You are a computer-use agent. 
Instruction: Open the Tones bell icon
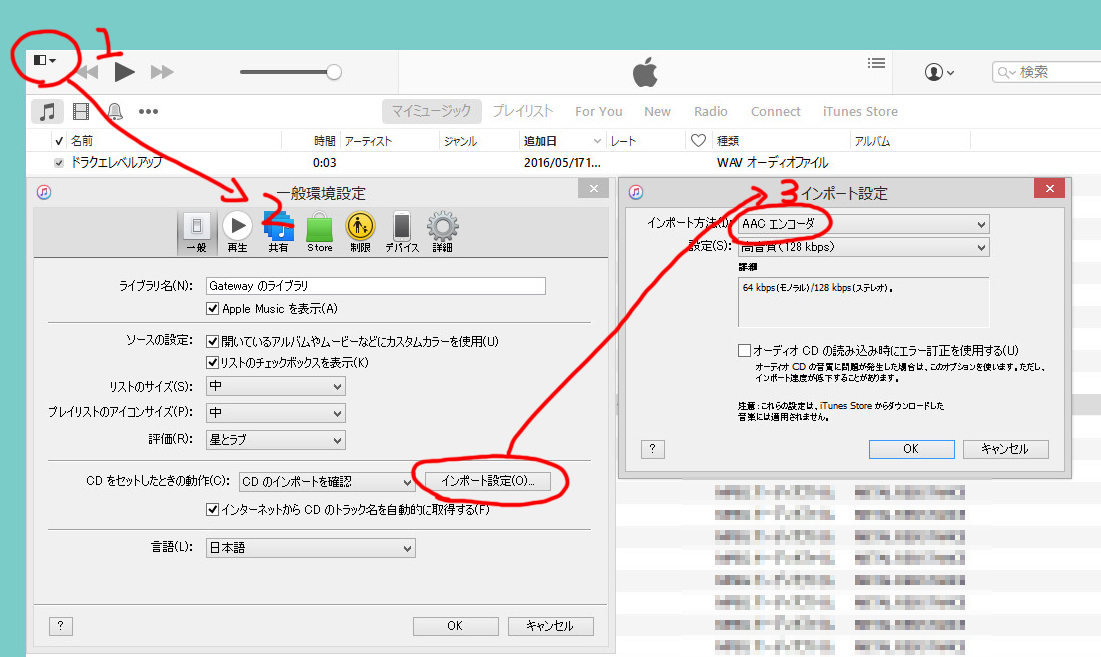115,111
